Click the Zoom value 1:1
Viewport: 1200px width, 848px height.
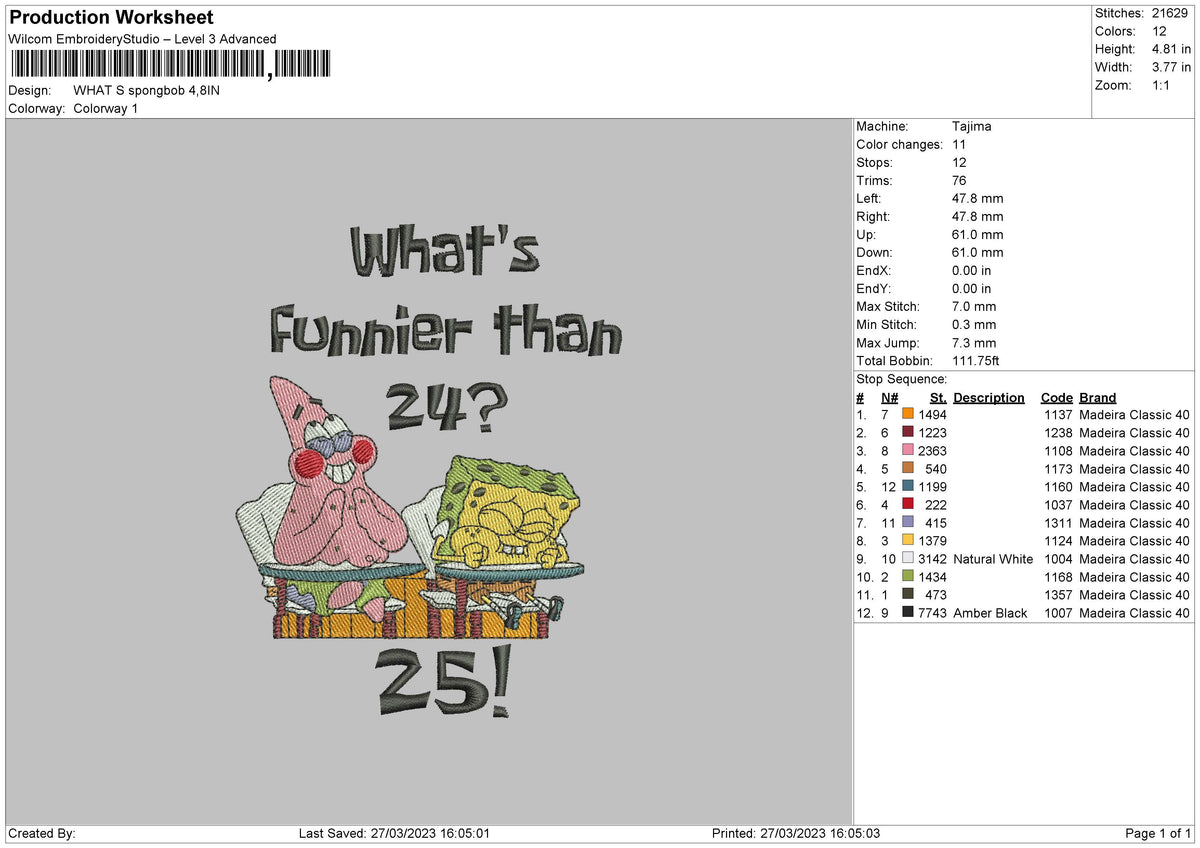click(1162, 85)
